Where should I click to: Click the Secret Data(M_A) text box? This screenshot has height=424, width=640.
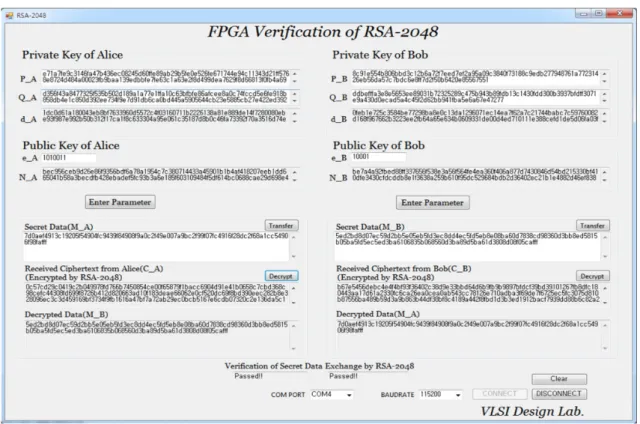click(x=160, y=246)
